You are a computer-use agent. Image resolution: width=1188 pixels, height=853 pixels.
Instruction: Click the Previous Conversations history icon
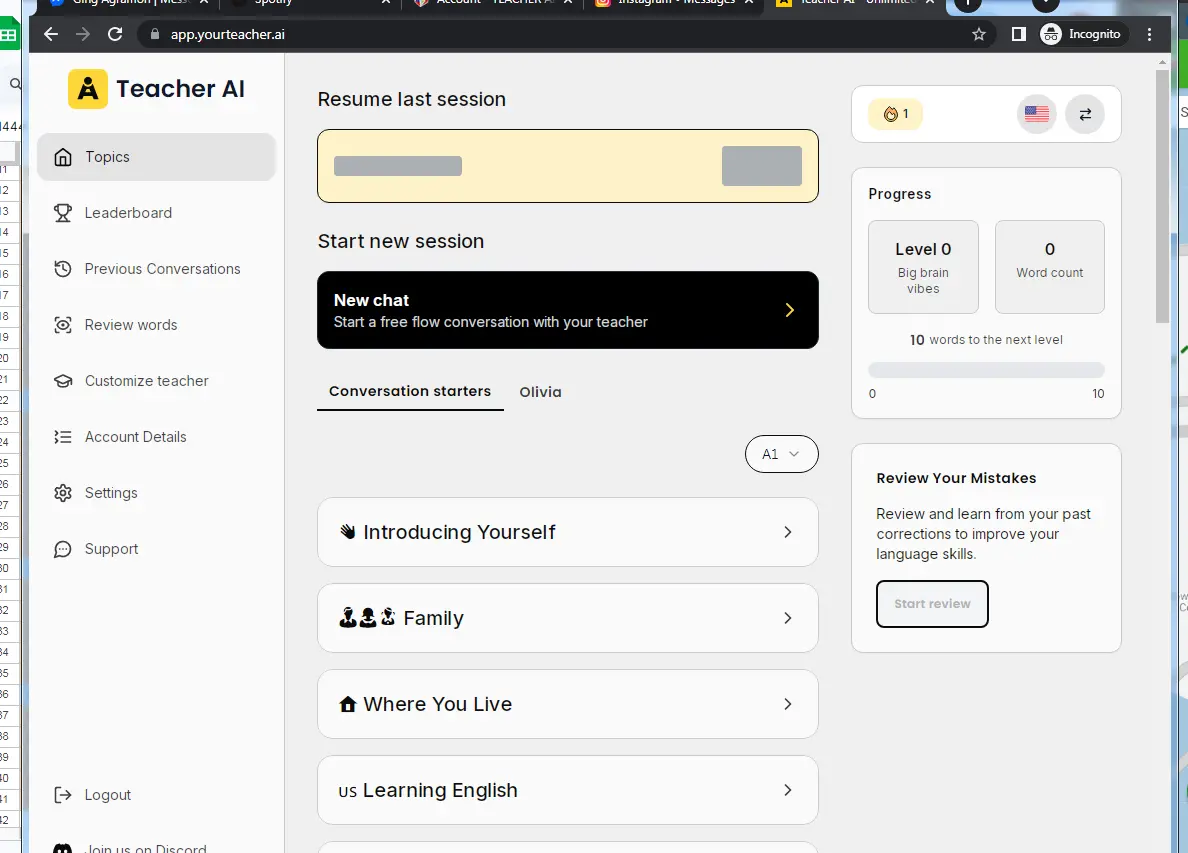tap(63, 269)
